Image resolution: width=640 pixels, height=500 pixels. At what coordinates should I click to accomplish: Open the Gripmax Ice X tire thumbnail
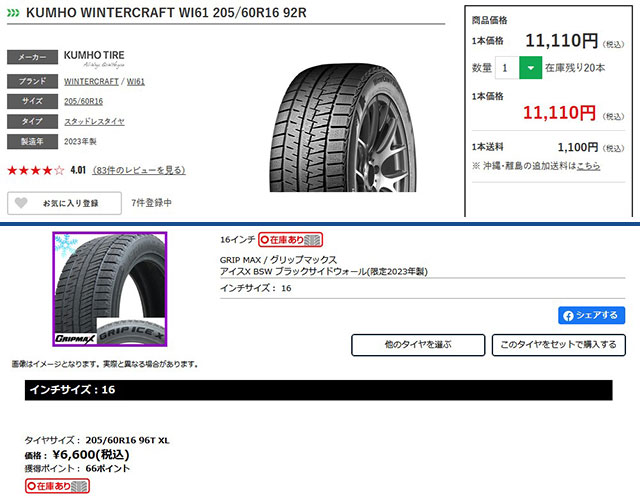point(110,289)
